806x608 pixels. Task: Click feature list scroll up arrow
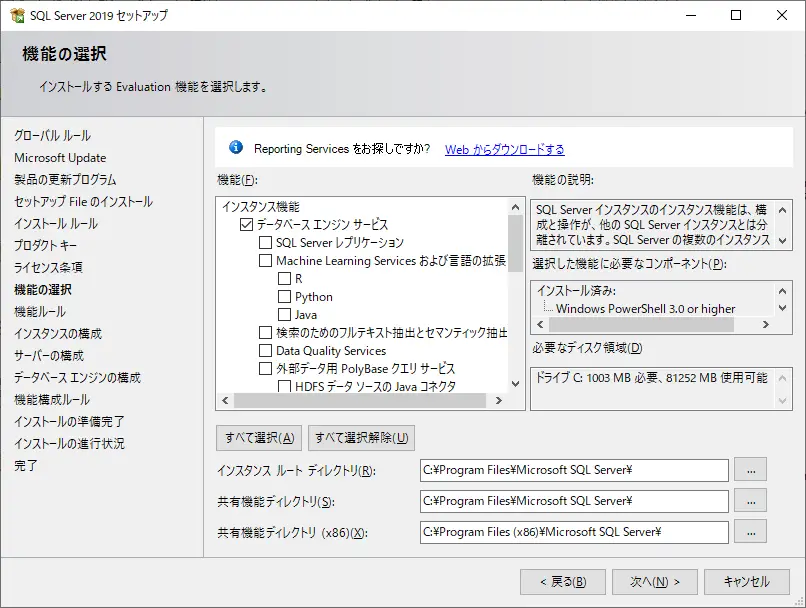point(516,207)
